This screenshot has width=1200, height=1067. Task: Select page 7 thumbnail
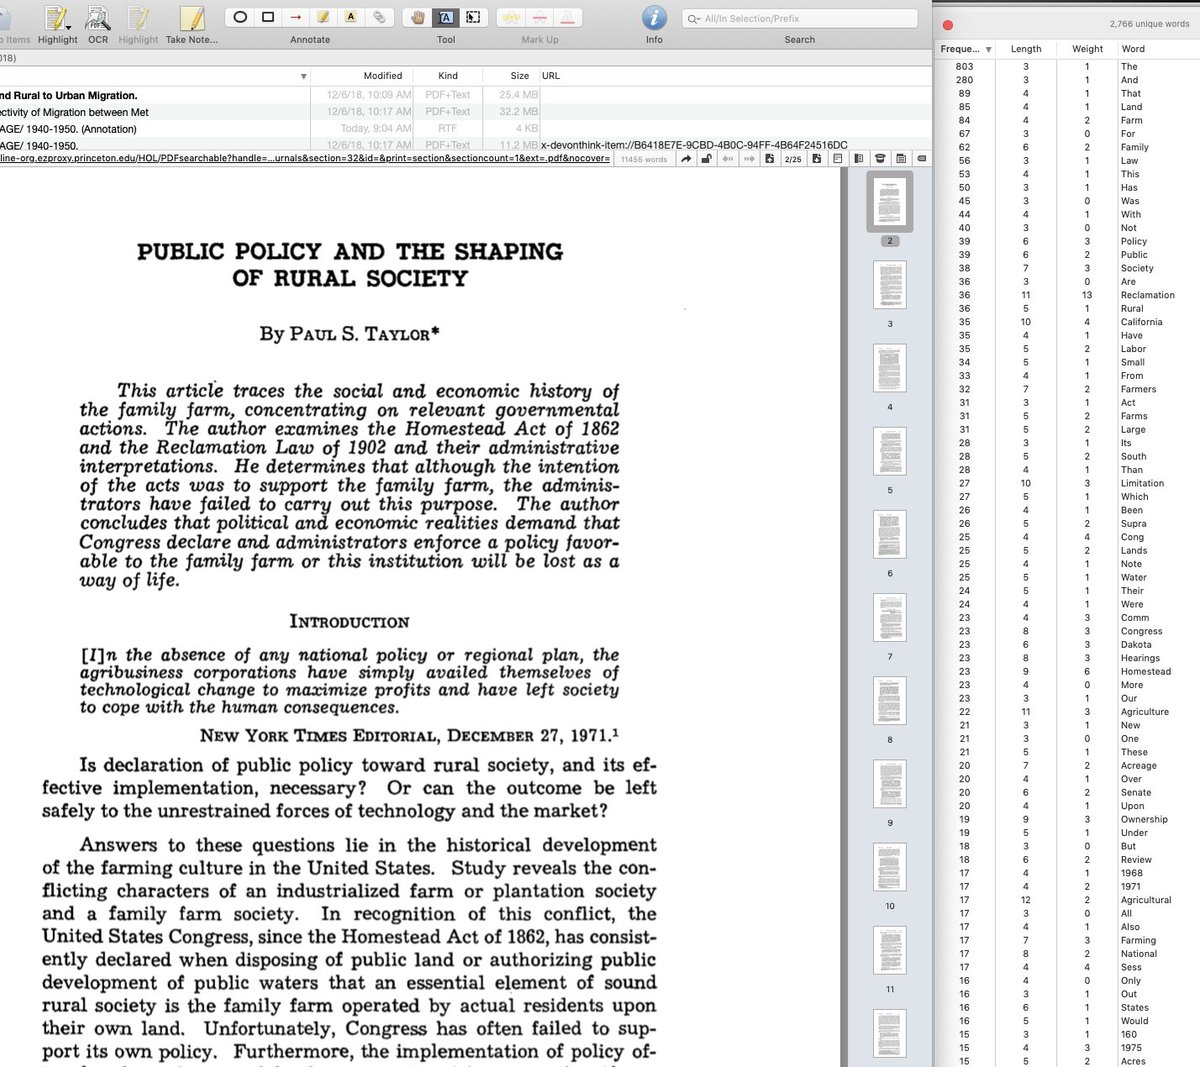click(x=889, y=618)
